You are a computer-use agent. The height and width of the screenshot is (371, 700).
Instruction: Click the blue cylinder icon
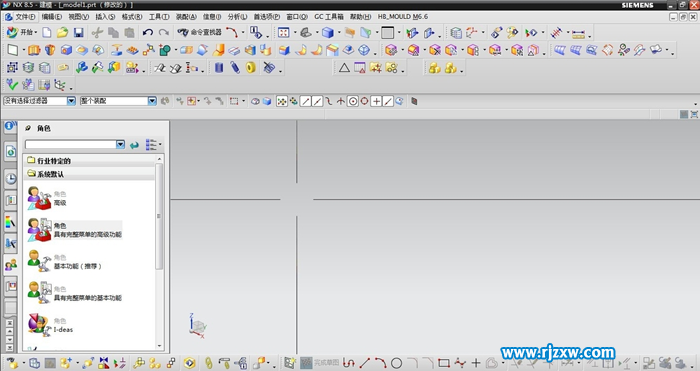click(219, 67)
